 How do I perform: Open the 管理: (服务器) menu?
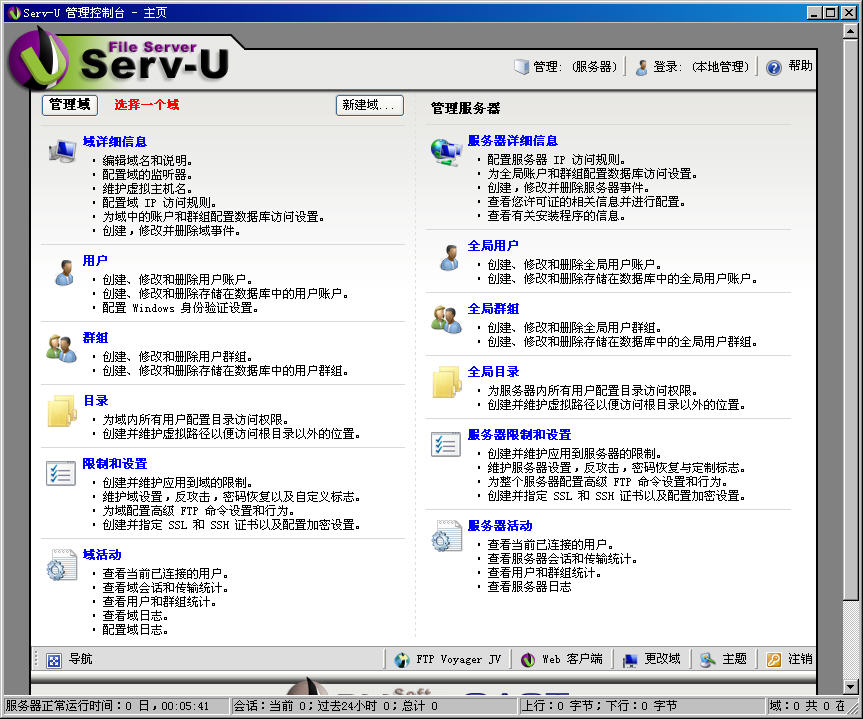point(565,67)
